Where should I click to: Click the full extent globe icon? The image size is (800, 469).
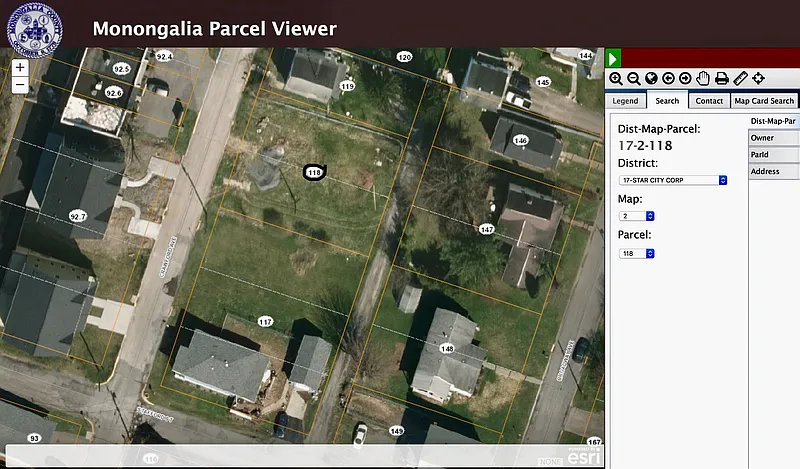651,78
